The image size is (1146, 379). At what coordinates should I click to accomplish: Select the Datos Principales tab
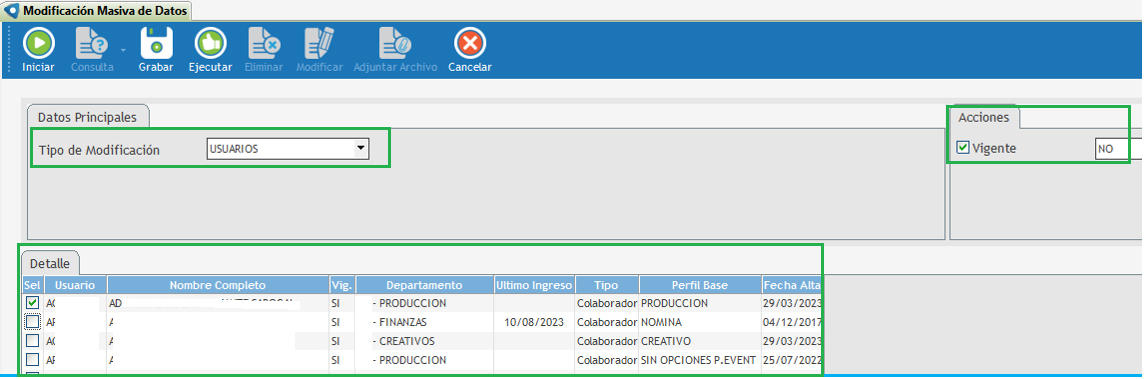(87, 117)
